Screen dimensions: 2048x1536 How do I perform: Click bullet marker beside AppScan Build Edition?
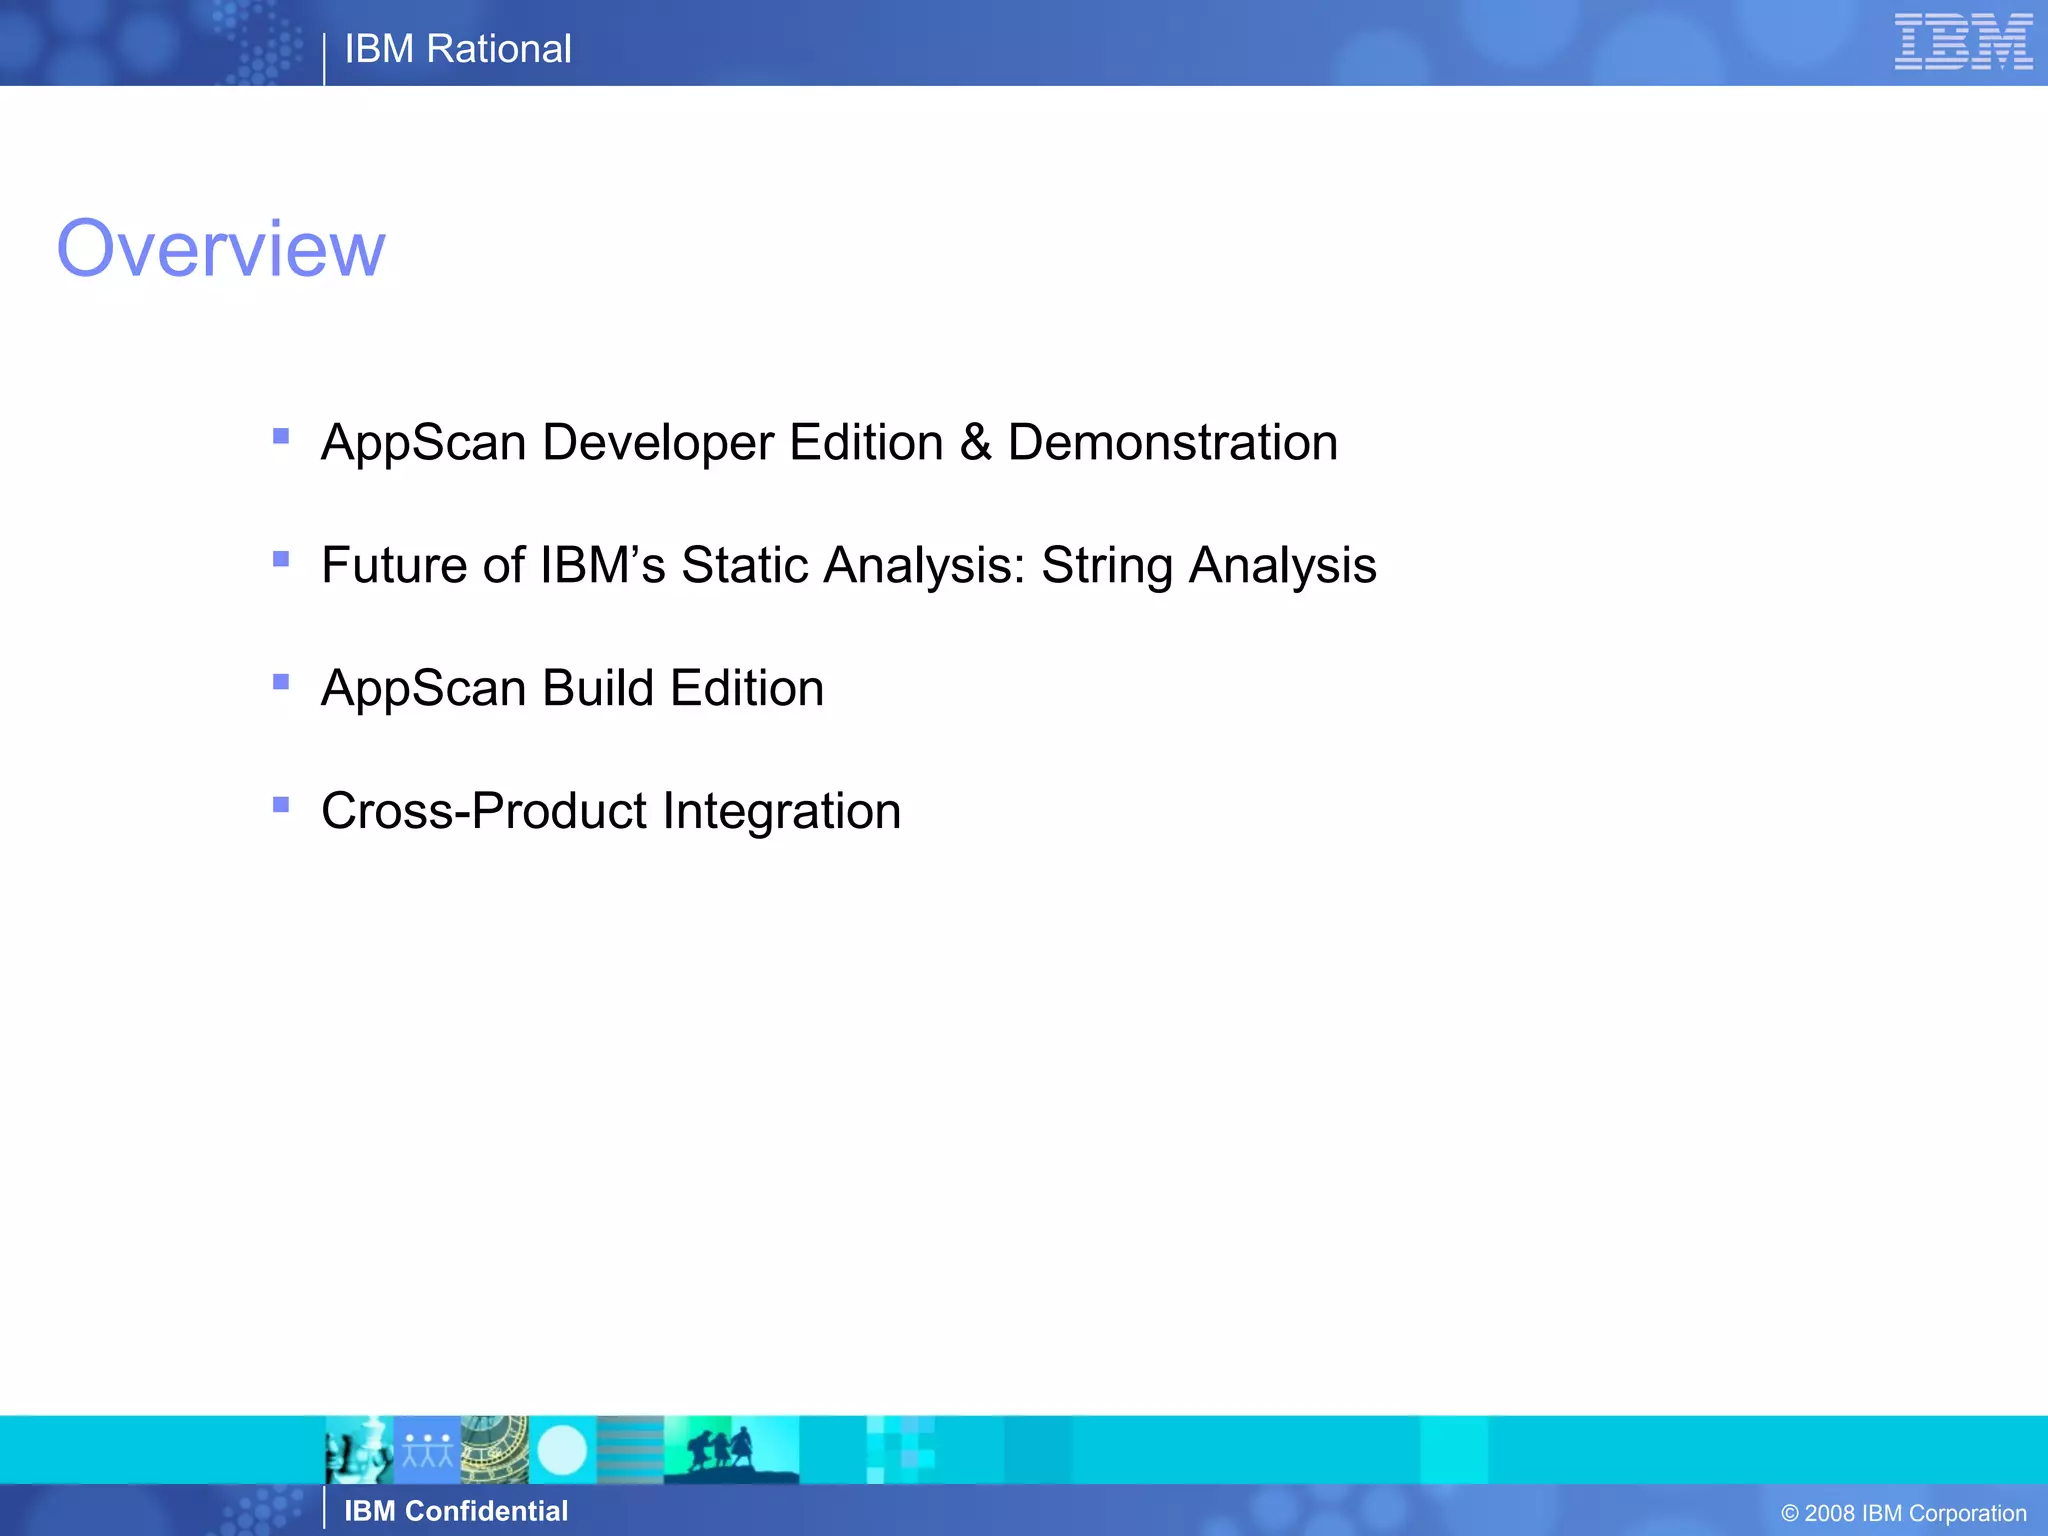pos(281,682)
